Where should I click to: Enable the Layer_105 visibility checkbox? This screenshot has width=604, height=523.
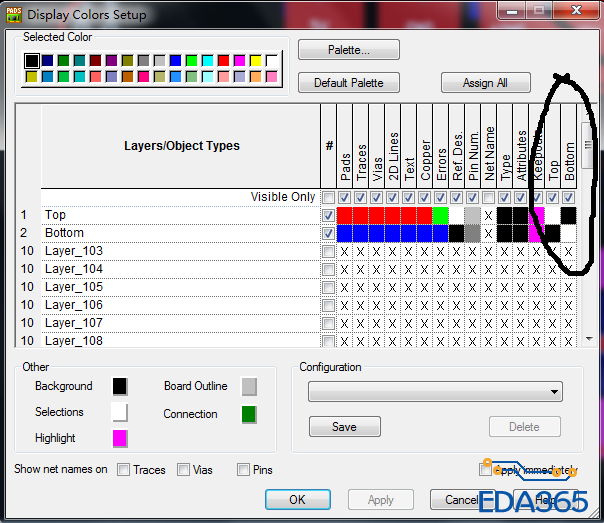pyautogui.click(x=328, y=287)
